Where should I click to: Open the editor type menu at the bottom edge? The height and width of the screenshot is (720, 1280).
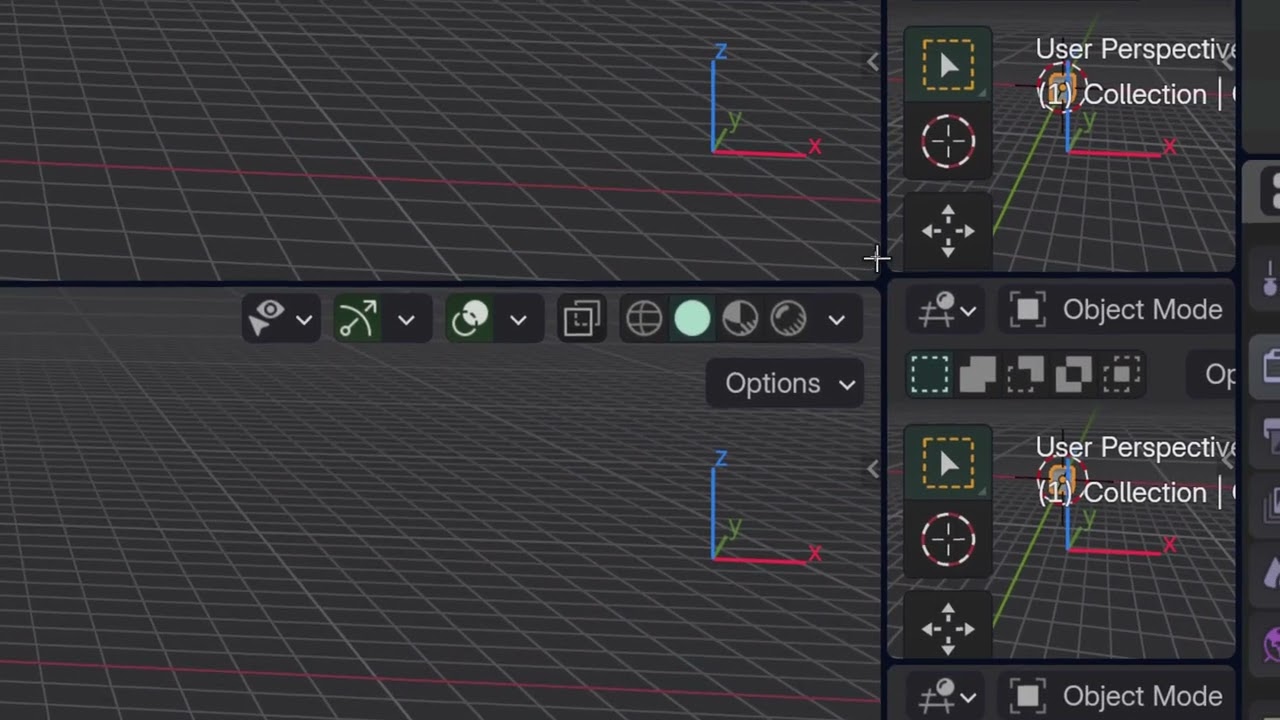(947, 696)
